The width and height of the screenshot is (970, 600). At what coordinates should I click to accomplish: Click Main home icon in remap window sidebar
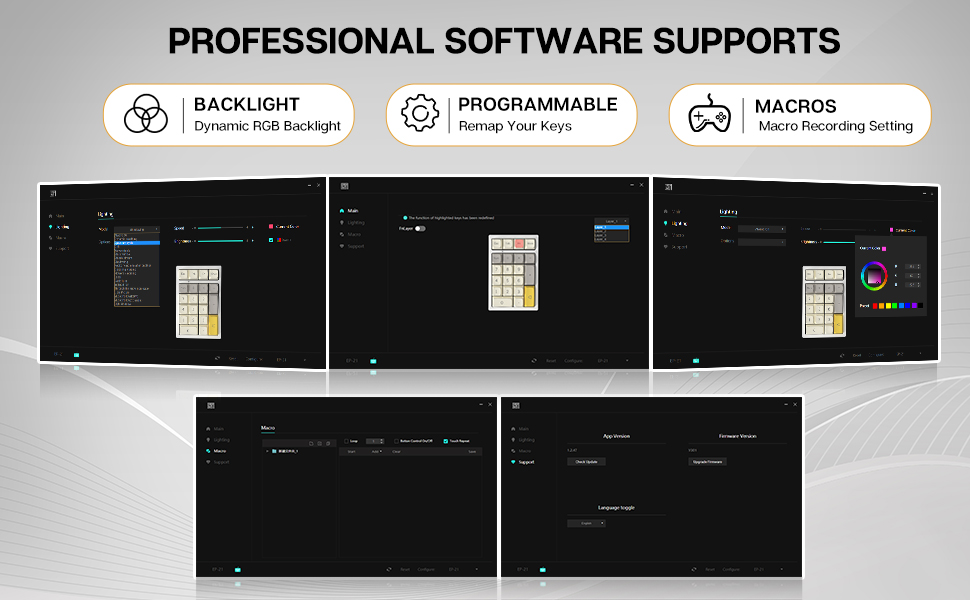tap(341, 210)
